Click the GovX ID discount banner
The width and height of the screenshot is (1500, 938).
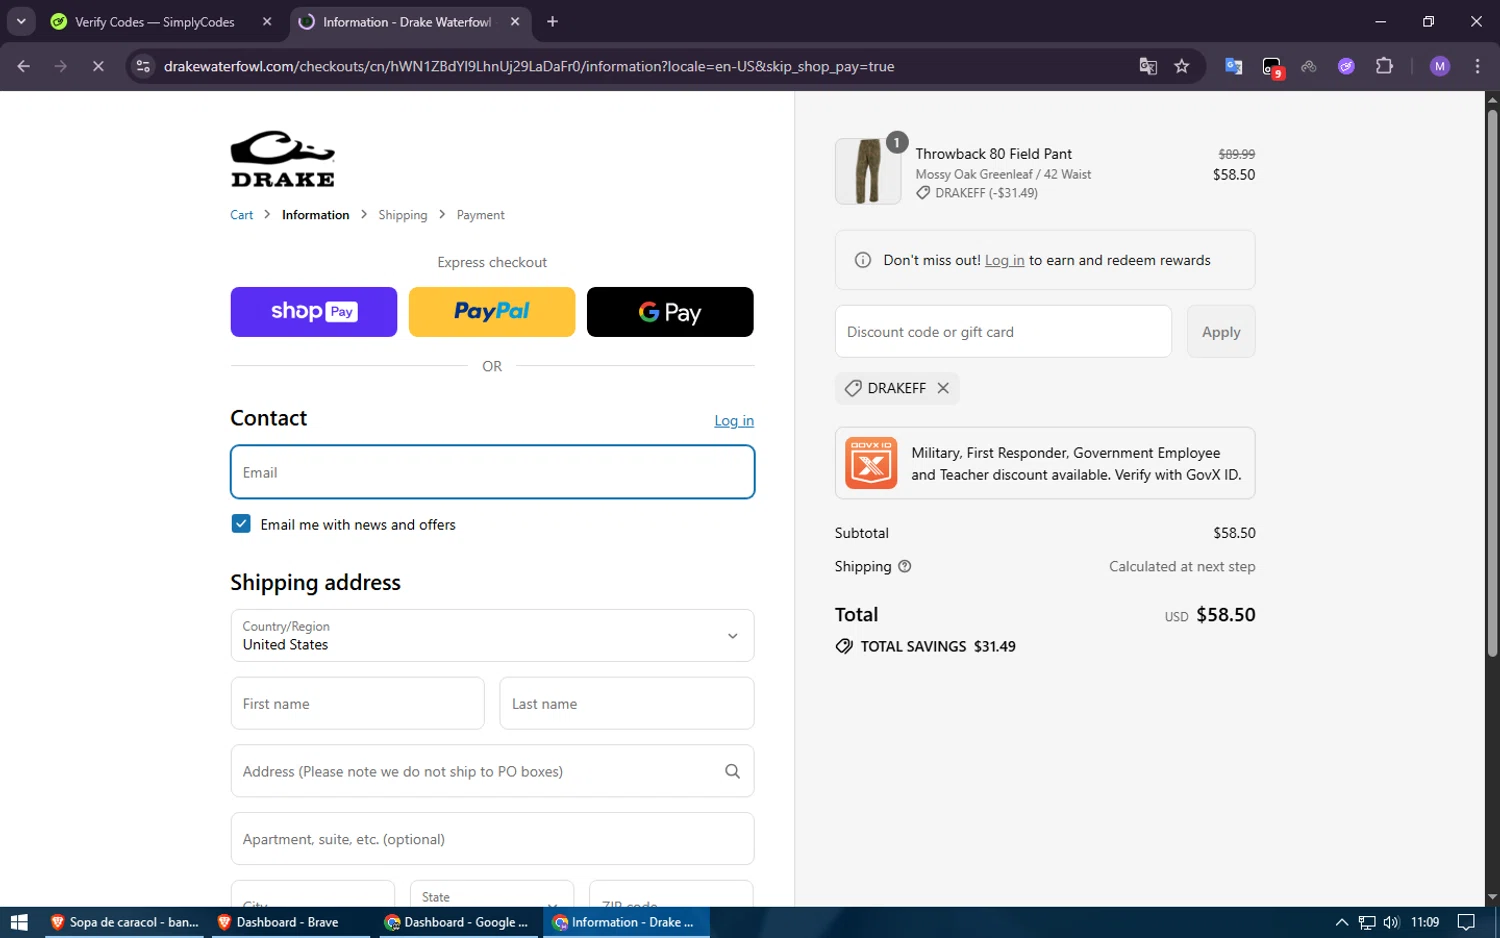[1045, 464]
